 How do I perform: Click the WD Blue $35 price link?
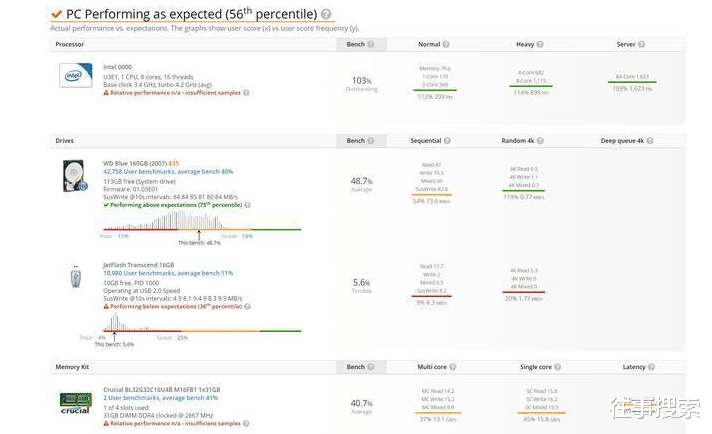coord(174,163)
